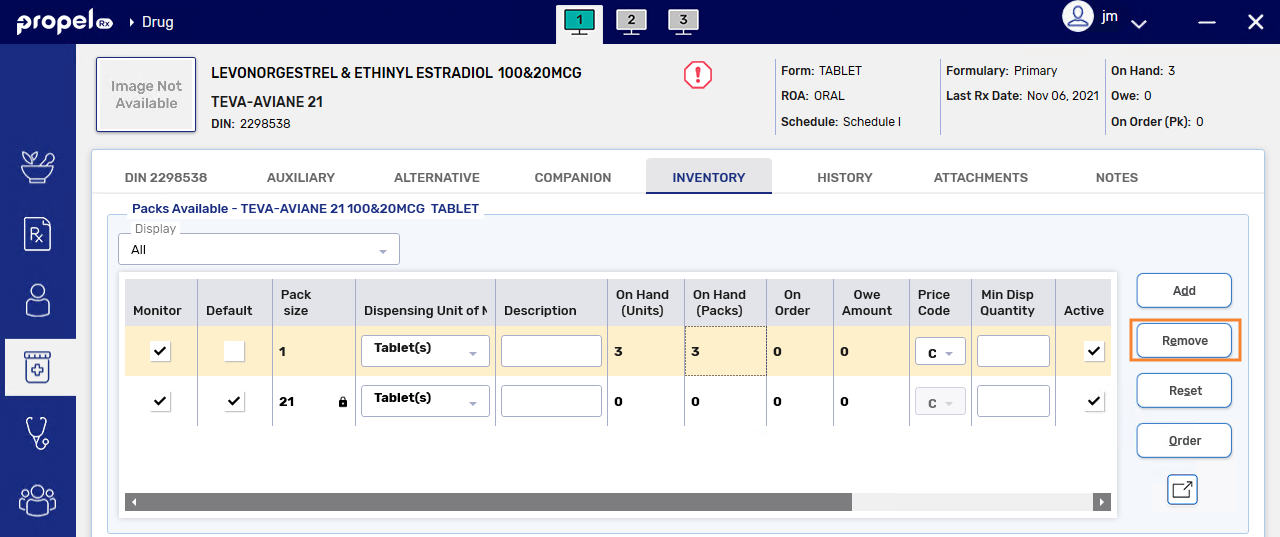Click the Reset button
Viewport: 1280px width, 537px height.
click(1184, 390)
